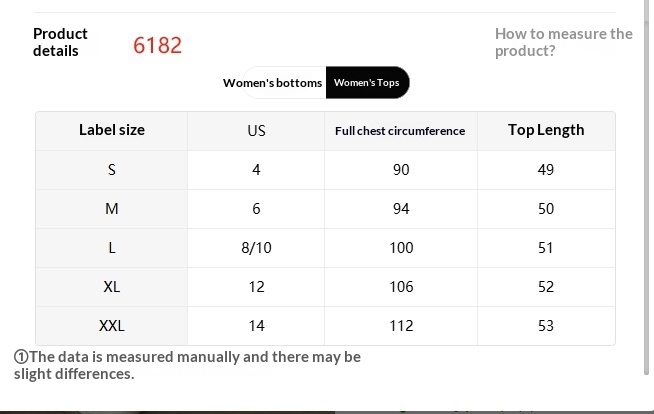
Task: Click the Full chest circumference column header
Action: [x=400, y=131]
